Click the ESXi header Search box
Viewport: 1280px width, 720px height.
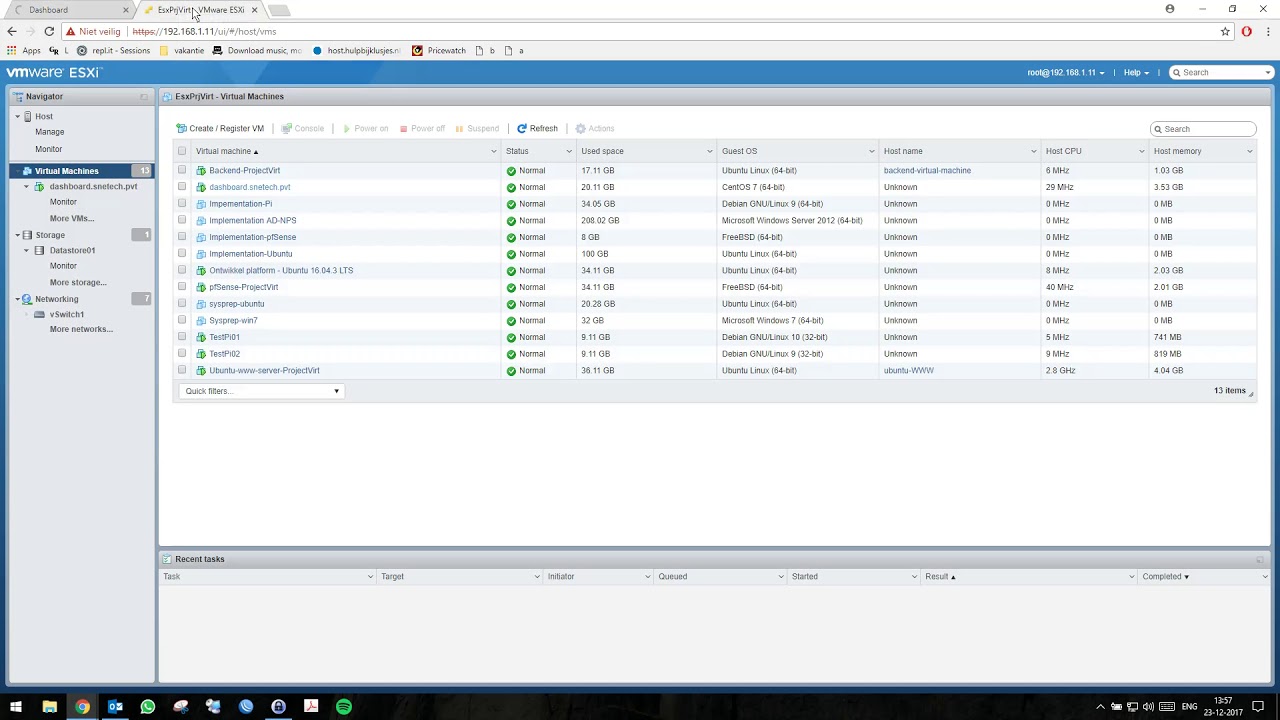(x=1221, y=73)
